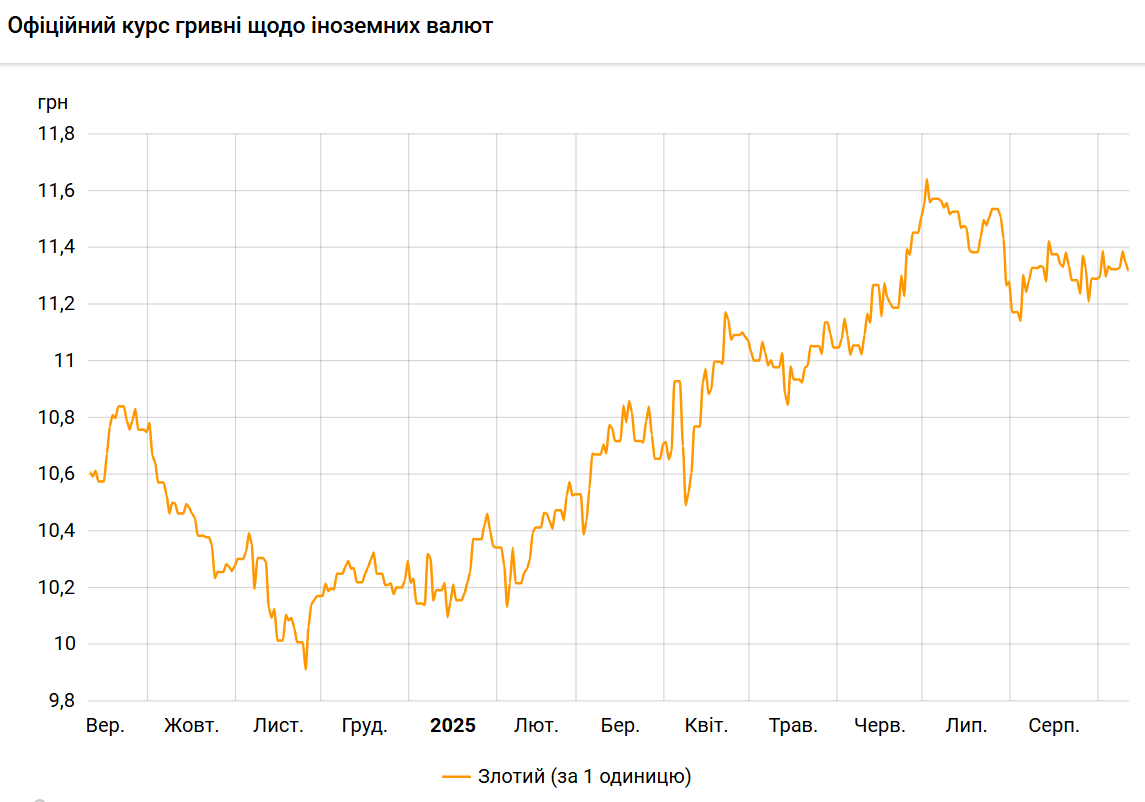Select the Вер. month label on axis

[106, 726]
